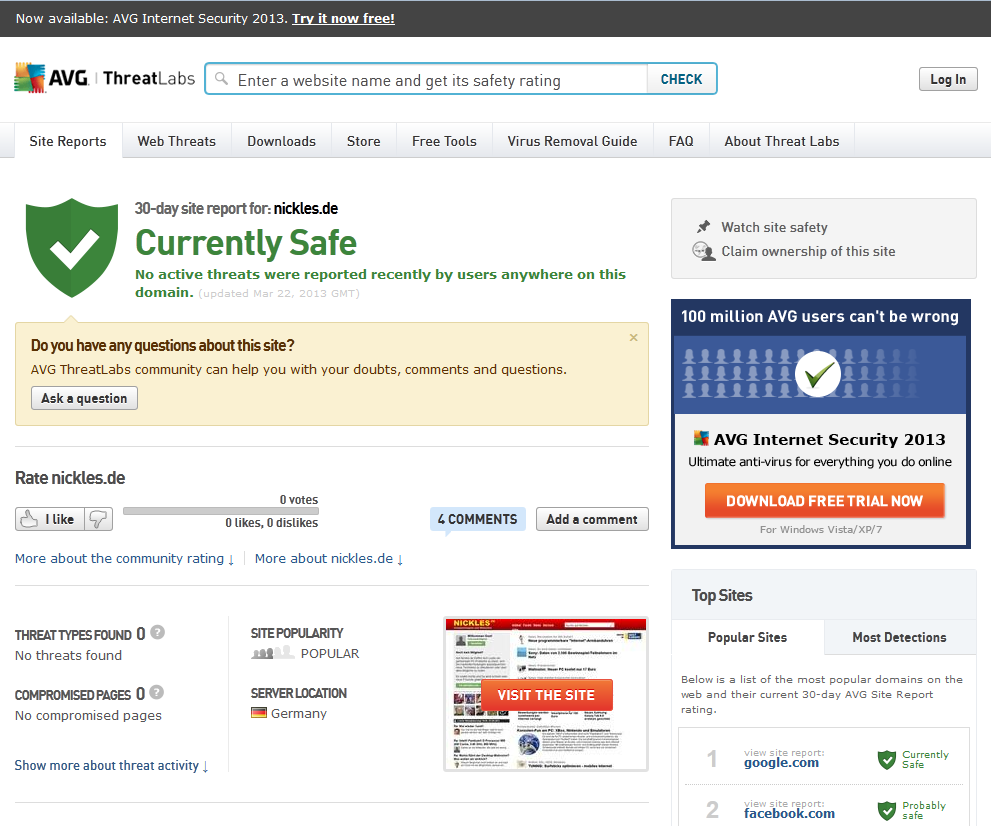Click the Rate nickles.de heading
Viewport: 991px width, 826px height.
(x=70, y=478)
